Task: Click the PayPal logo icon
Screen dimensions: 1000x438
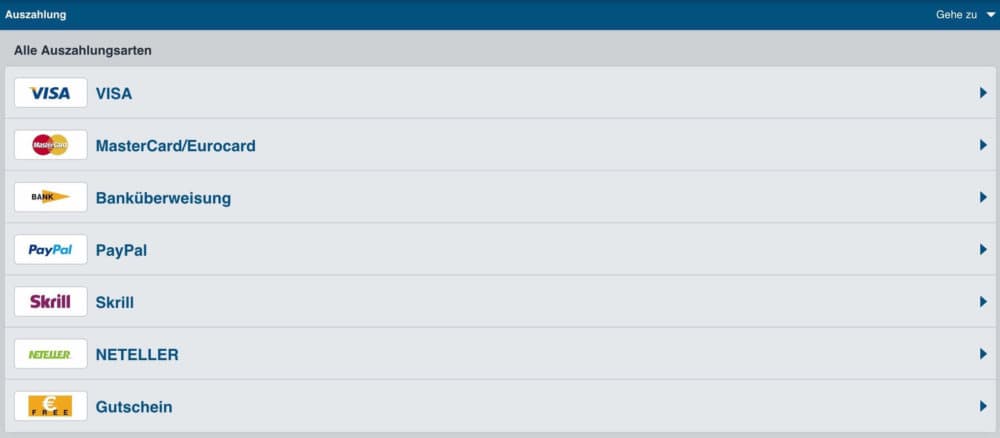Action: pos(50,249)
